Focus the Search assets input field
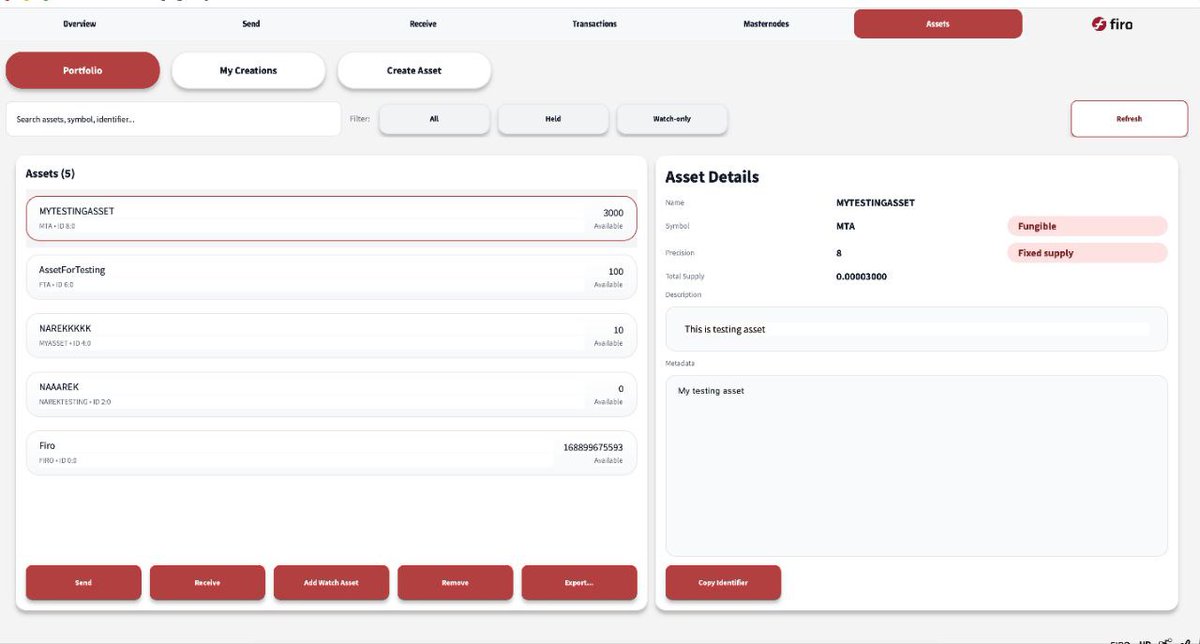 pyautogui.click(x=173, y=119)
